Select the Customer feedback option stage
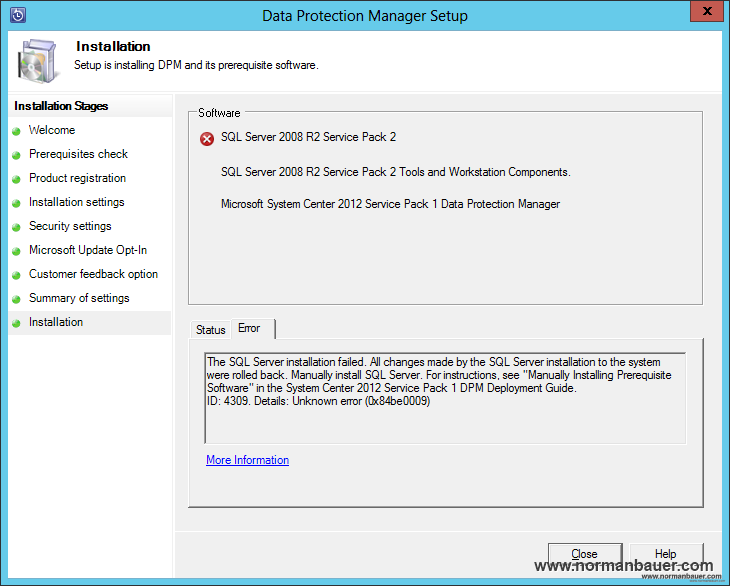Viewport: 730px width, 586px height. coord(94,274)
